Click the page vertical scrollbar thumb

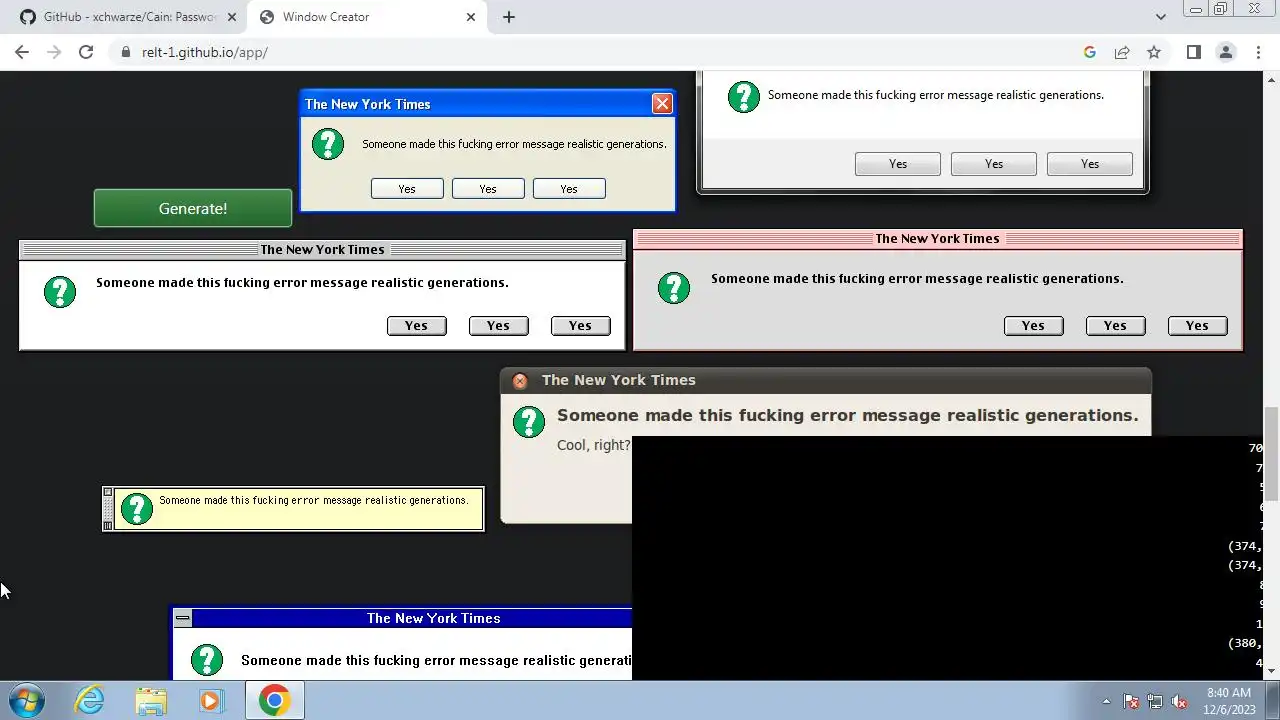tap(1271, 453)
